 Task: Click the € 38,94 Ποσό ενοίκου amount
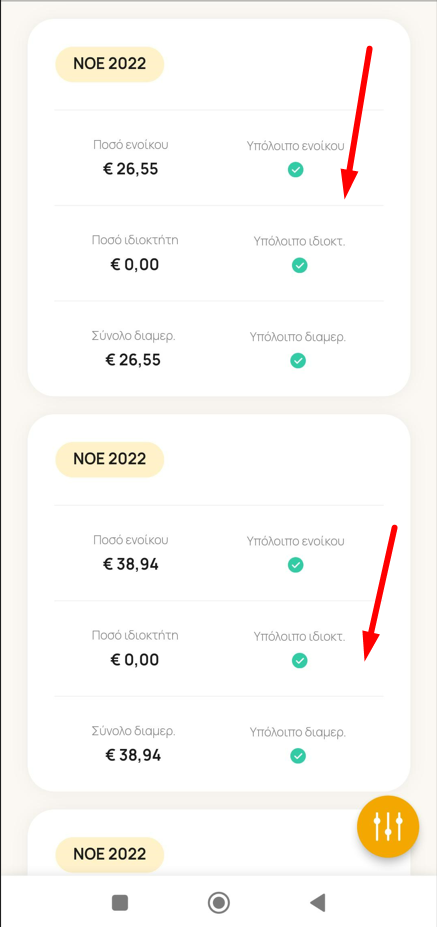coord(131,565)
